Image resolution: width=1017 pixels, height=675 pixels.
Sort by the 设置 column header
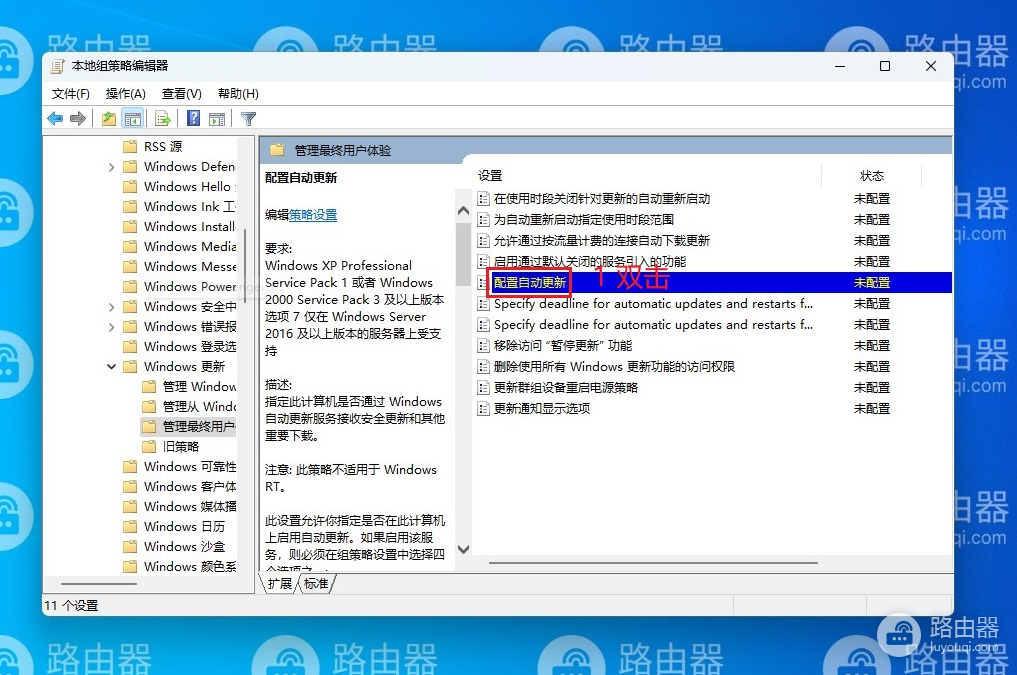pyautogui.click(x=490, y=176)
